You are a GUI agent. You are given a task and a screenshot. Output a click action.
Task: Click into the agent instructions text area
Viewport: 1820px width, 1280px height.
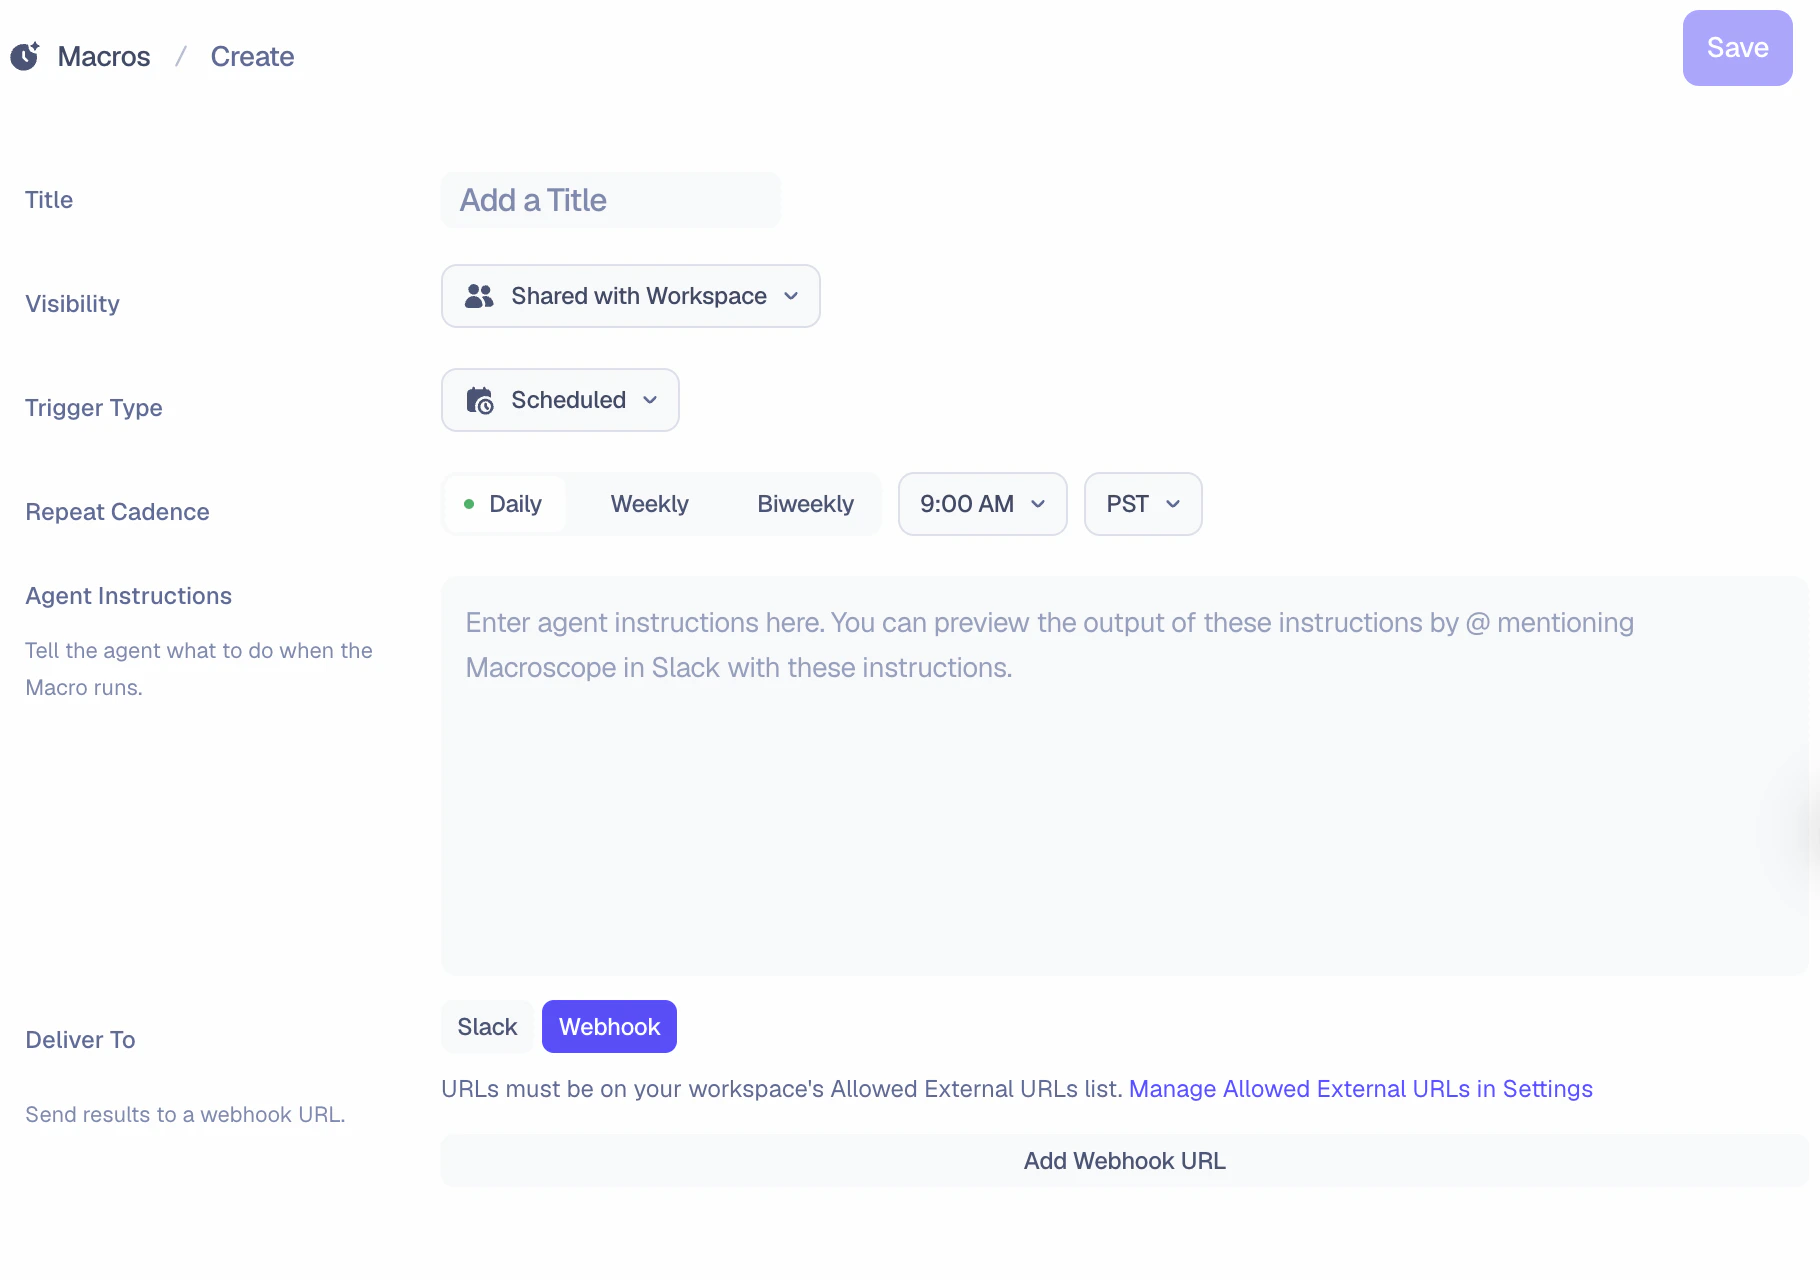point(1125,776)
